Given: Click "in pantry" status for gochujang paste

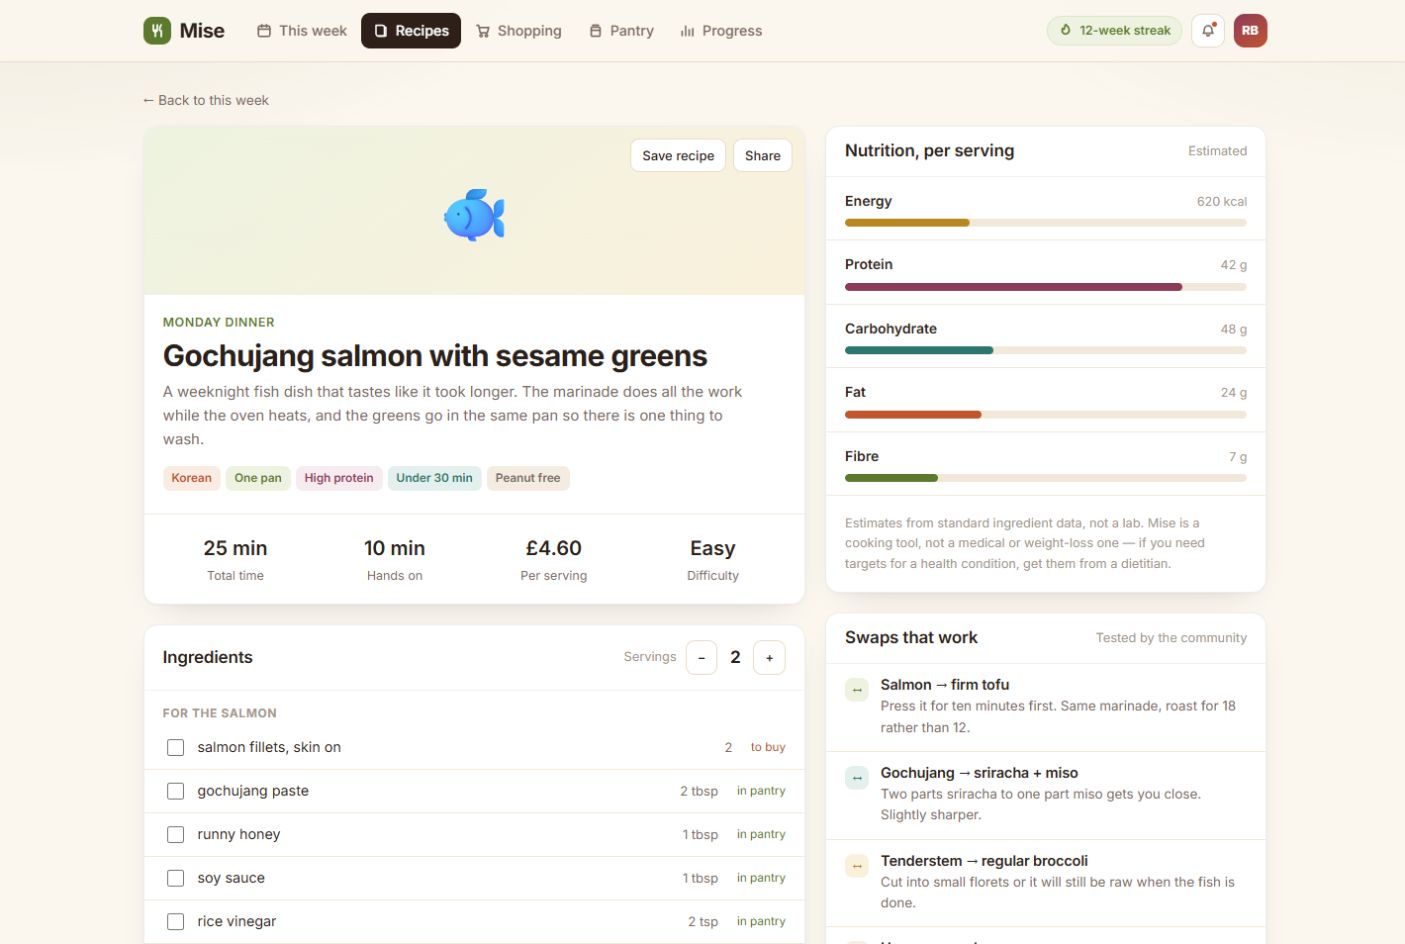Looking at the screenshot, I should [761, 791].
